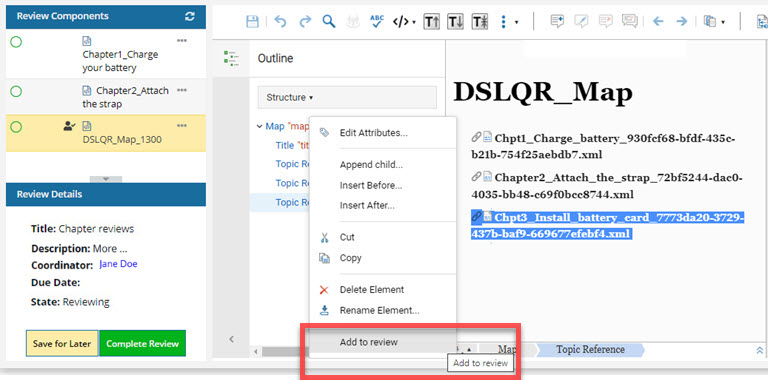The width and height of the screenshot is (768, 380).
Task: Click the Map breadcrumb segment
Action: tap(506, 350)
